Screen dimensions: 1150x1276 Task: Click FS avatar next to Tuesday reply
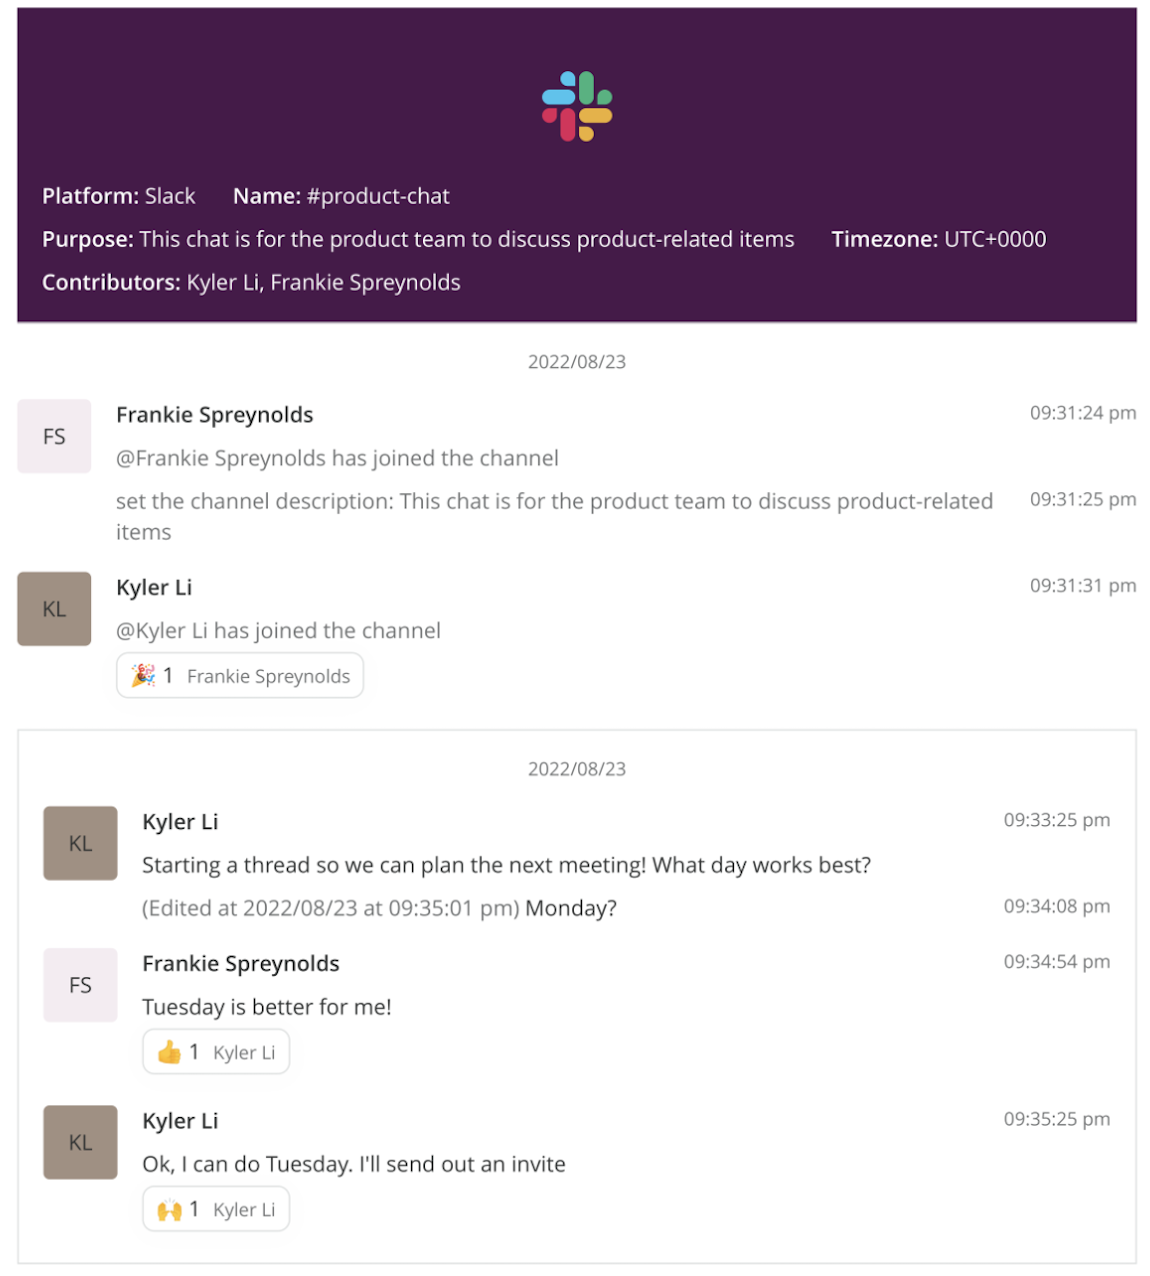tap(80, 985)
